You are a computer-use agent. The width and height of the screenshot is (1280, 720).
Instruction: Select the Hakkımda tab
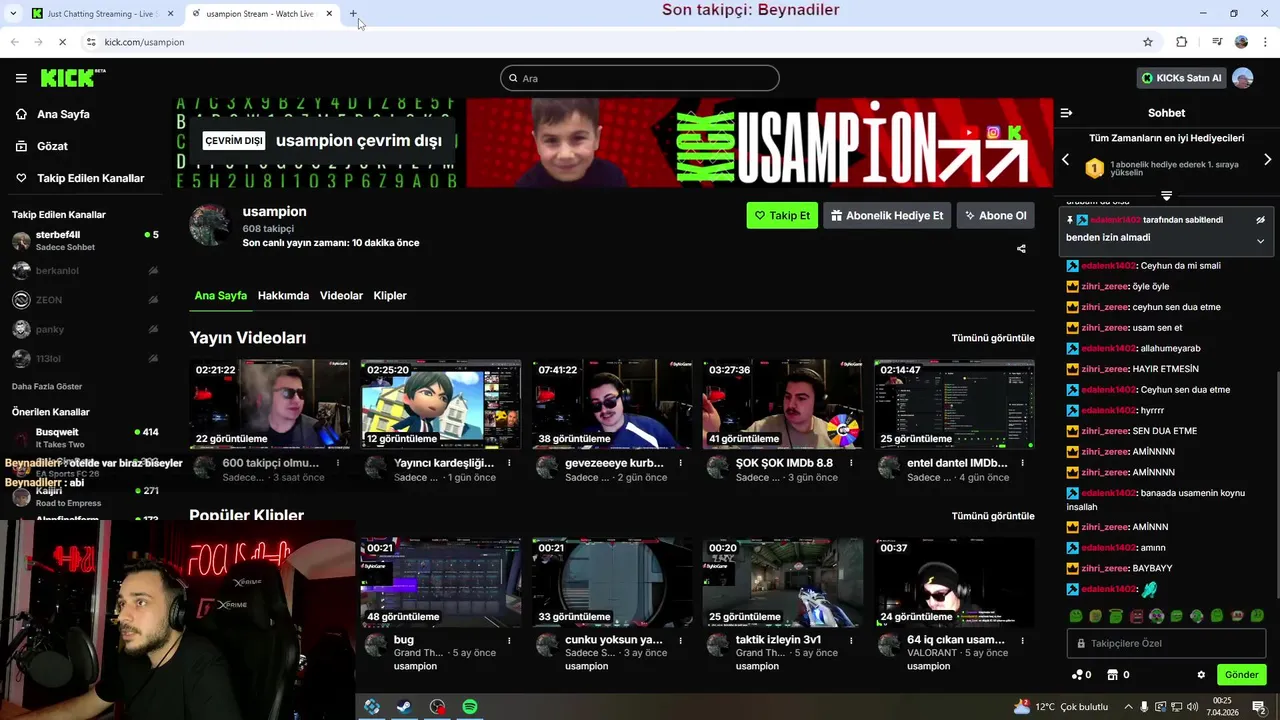coord(283,296)
